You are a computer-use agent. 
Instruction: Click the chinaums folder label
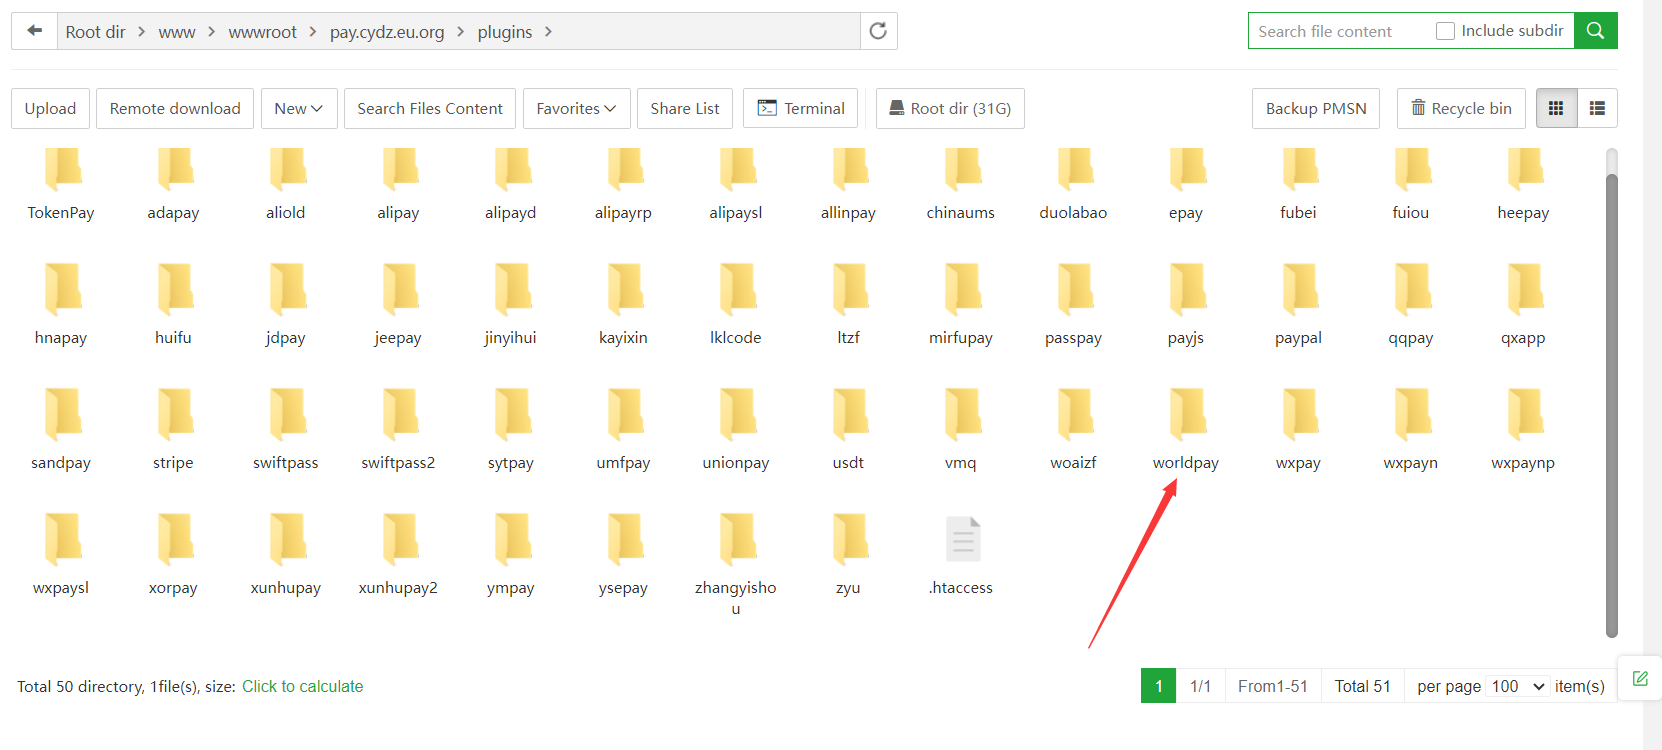point(961,212)
